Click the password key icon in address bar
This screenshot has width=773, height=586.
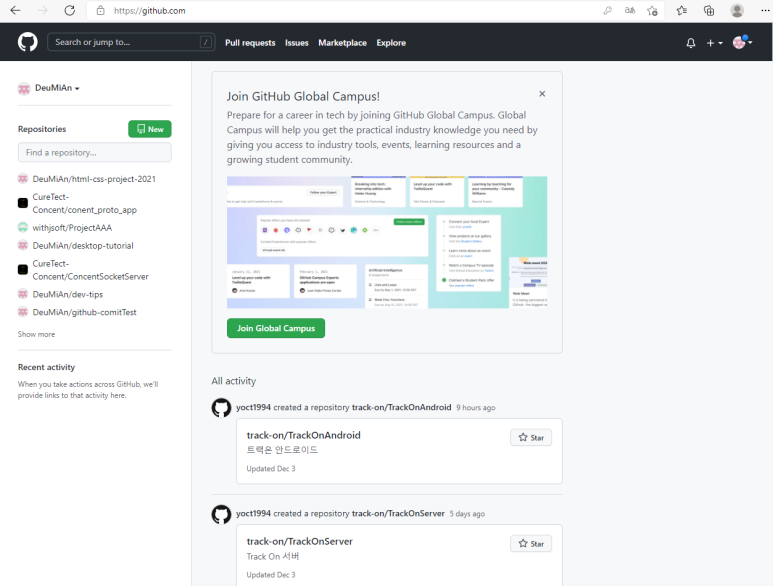pos(607,10)
